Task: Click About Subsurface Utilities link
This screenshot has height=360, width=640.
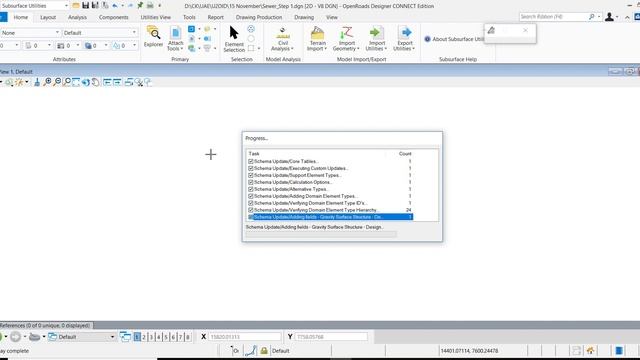Action: click(x=454, y=39)
